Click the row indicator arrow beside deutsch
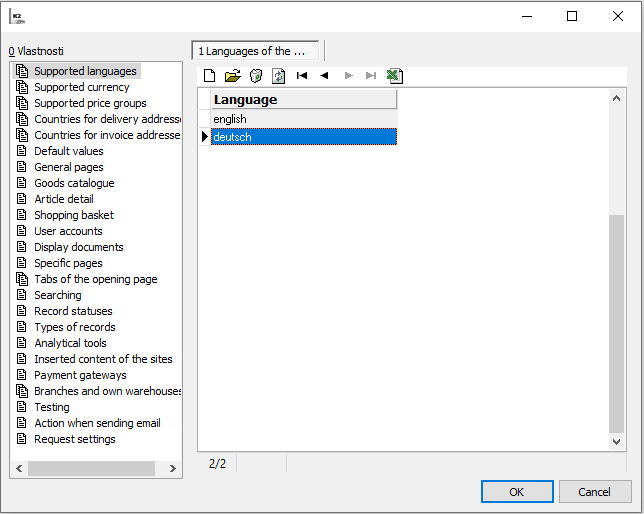Image resolution: width=644 pixels, height=514 pixels. pos(205,137)
